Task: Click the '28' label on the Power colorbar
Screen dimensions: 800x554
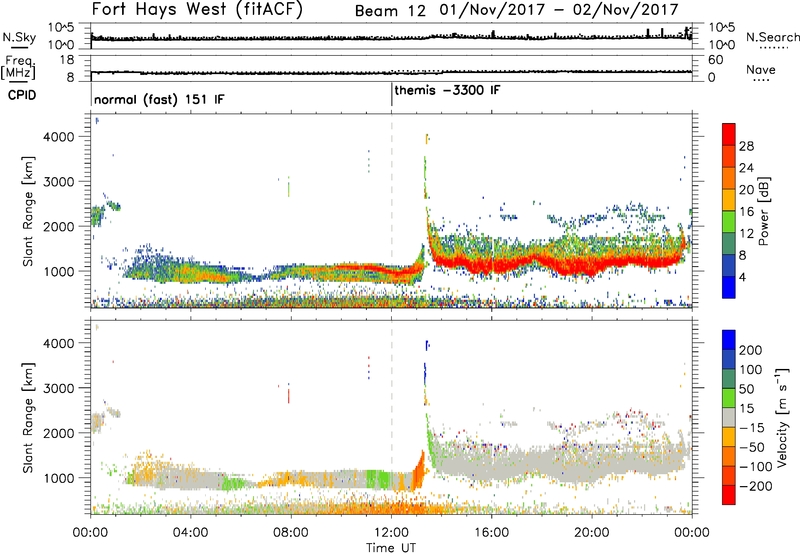Action: tap(746, 146)
